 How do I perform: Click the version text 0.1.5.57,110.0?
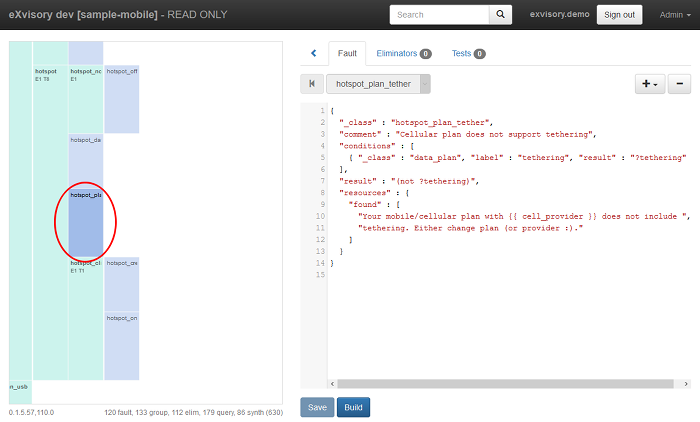[31, 413]
